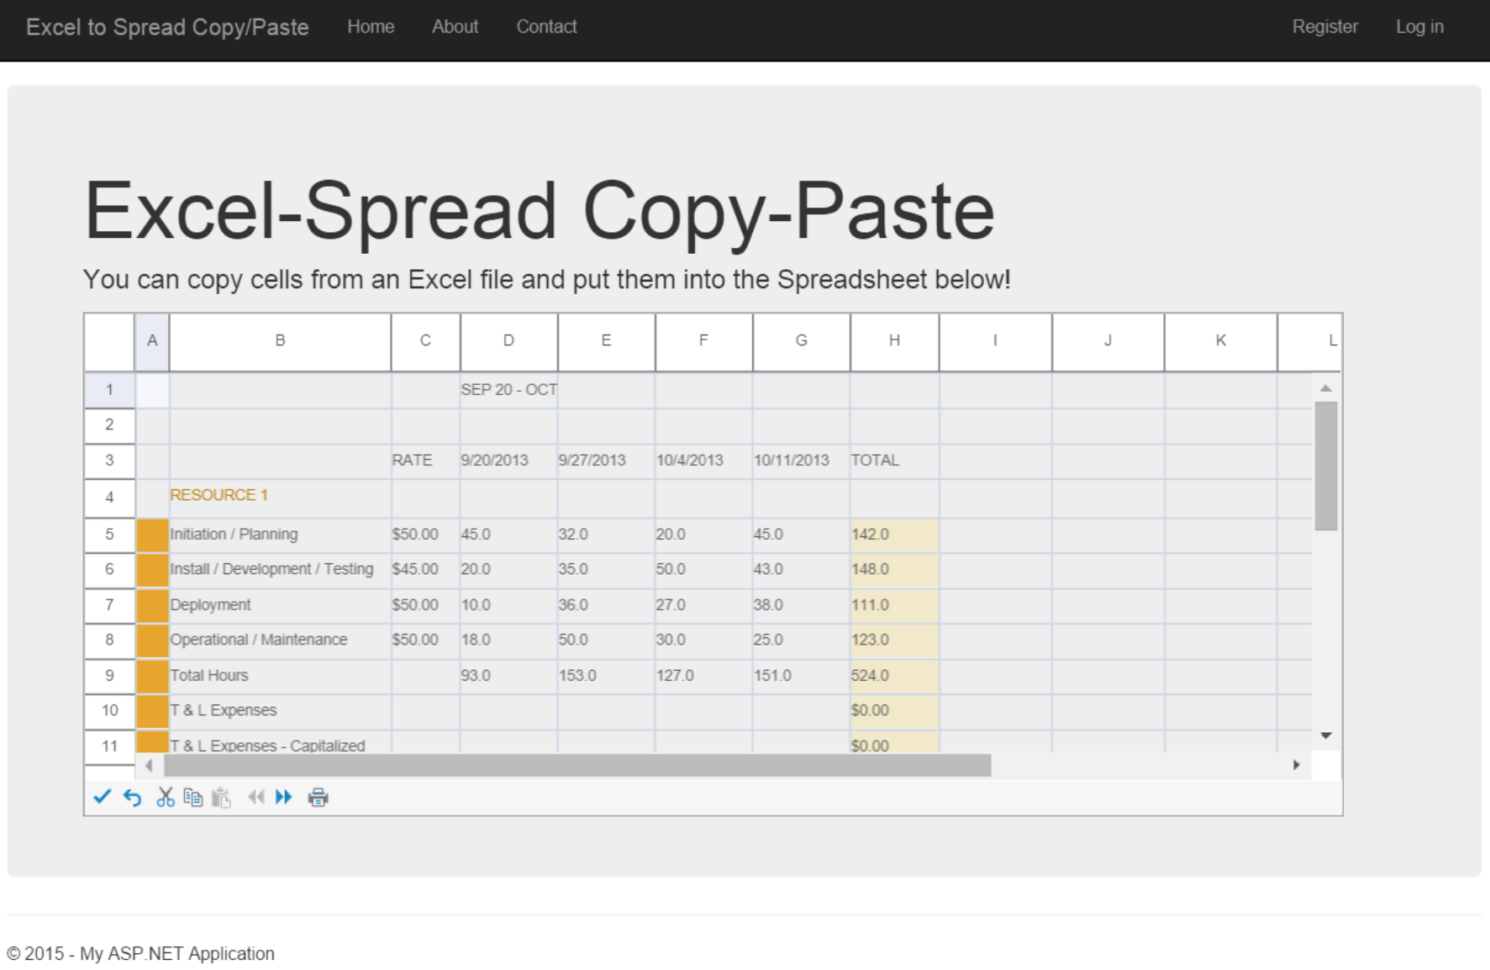This screenshot has width=1490, height=970.
Task: Click the Paste clipboard icon
Action: click(x=221, y=797)
